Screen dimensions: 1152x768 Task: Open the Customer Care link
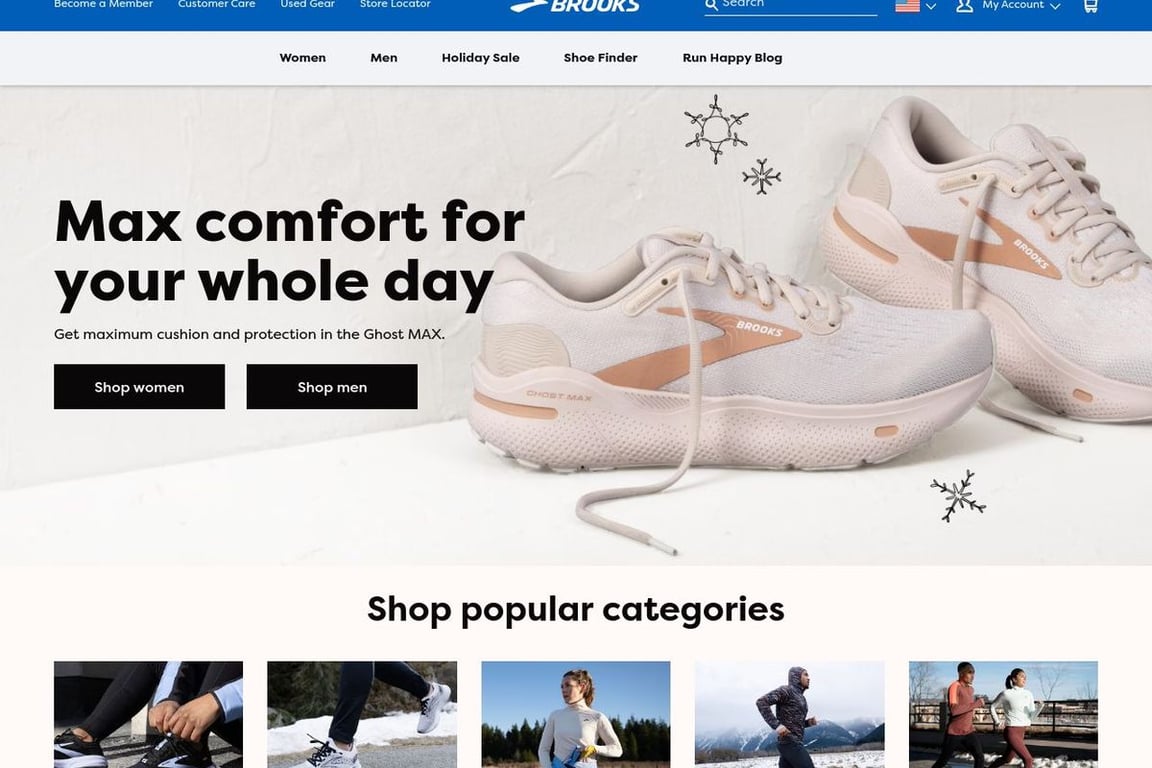[217, 4]
